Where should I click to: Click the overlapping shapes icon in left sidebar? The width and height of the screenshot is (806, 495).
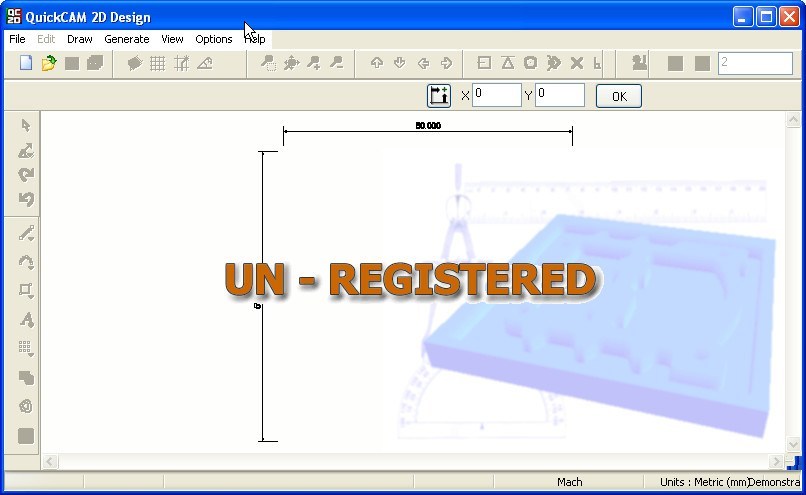(x=26, y=378)
